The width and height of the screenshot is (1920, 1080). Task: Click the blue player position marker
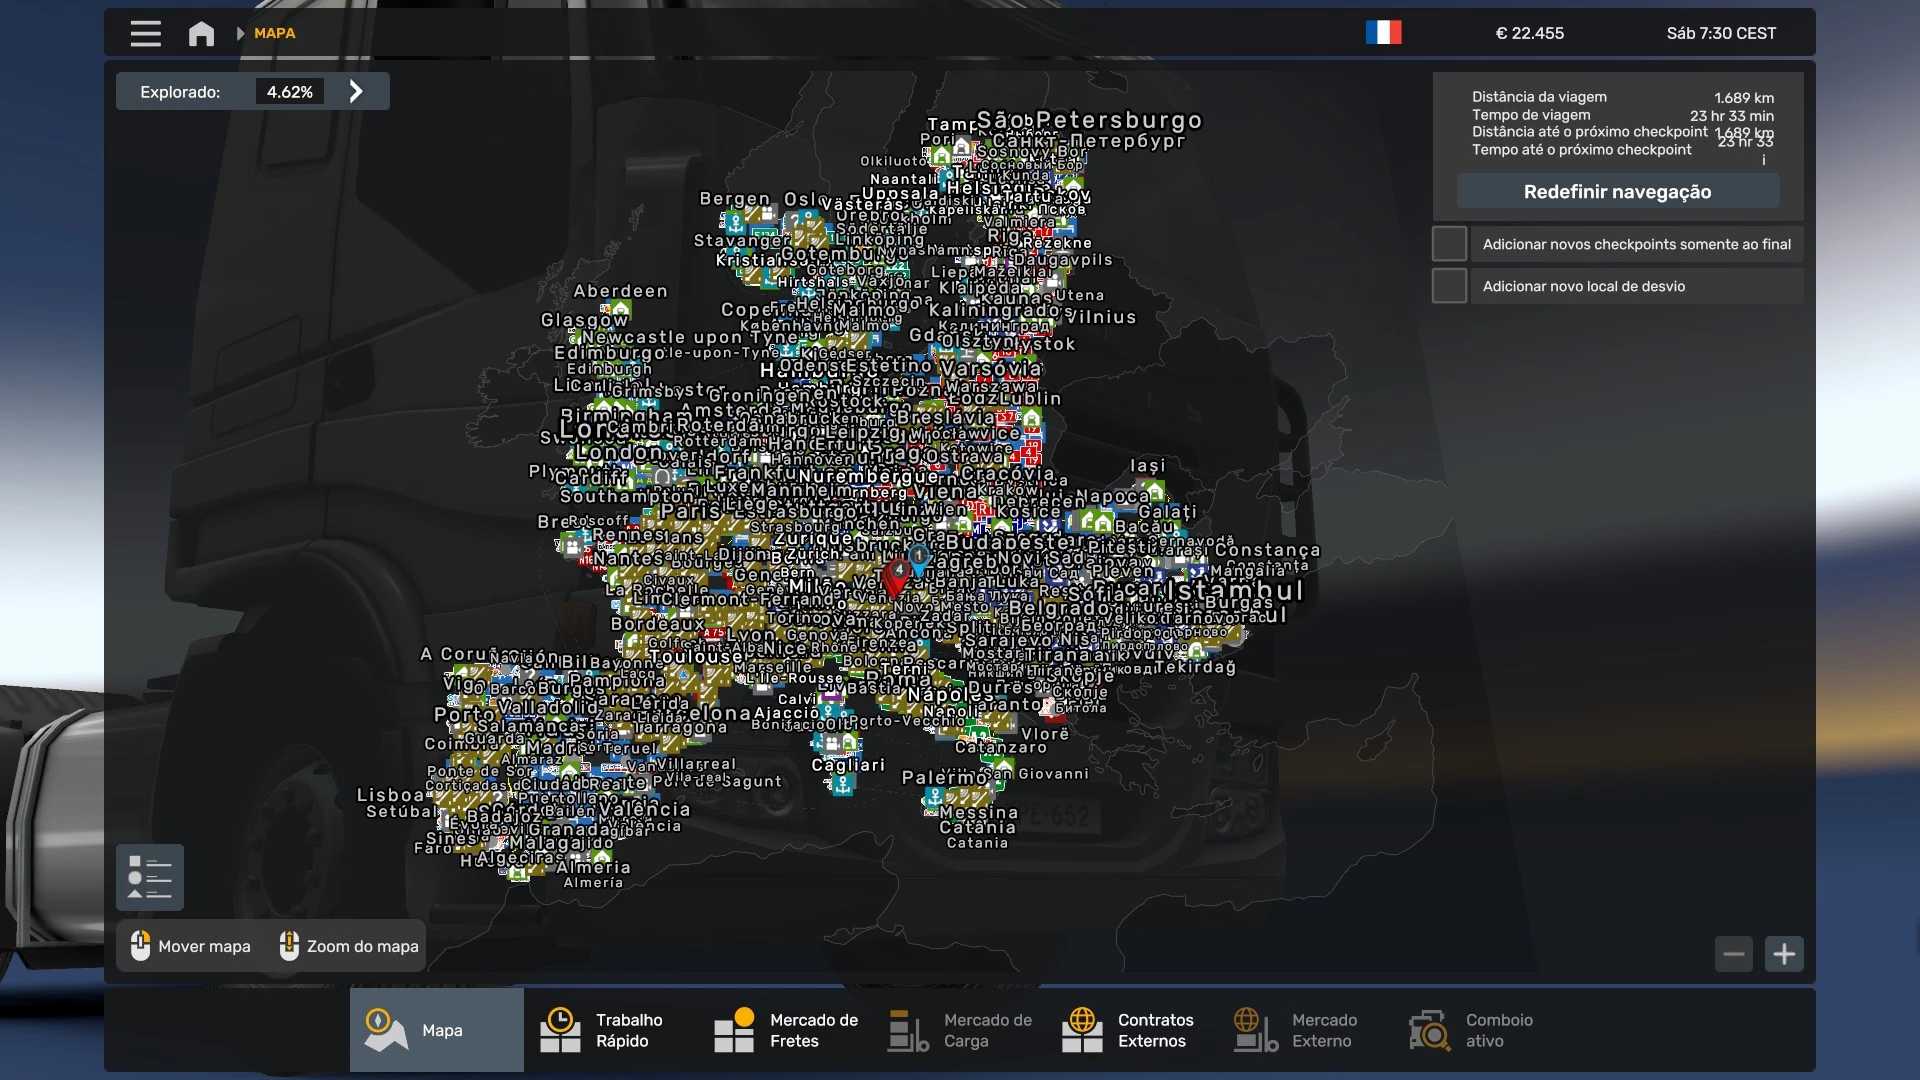click(x=919, y=558)
